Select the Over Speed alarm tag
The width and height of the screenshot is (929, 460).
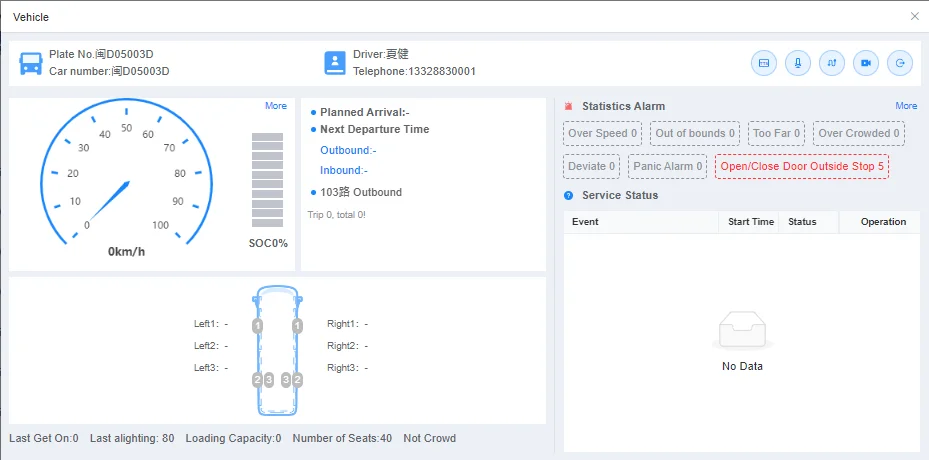tap(603, 133)
